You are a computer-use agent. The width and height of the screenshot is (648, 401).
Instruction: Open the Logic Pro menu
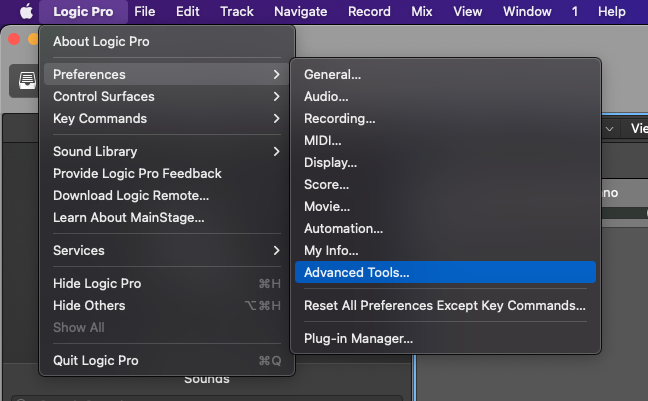coord(83,12)
